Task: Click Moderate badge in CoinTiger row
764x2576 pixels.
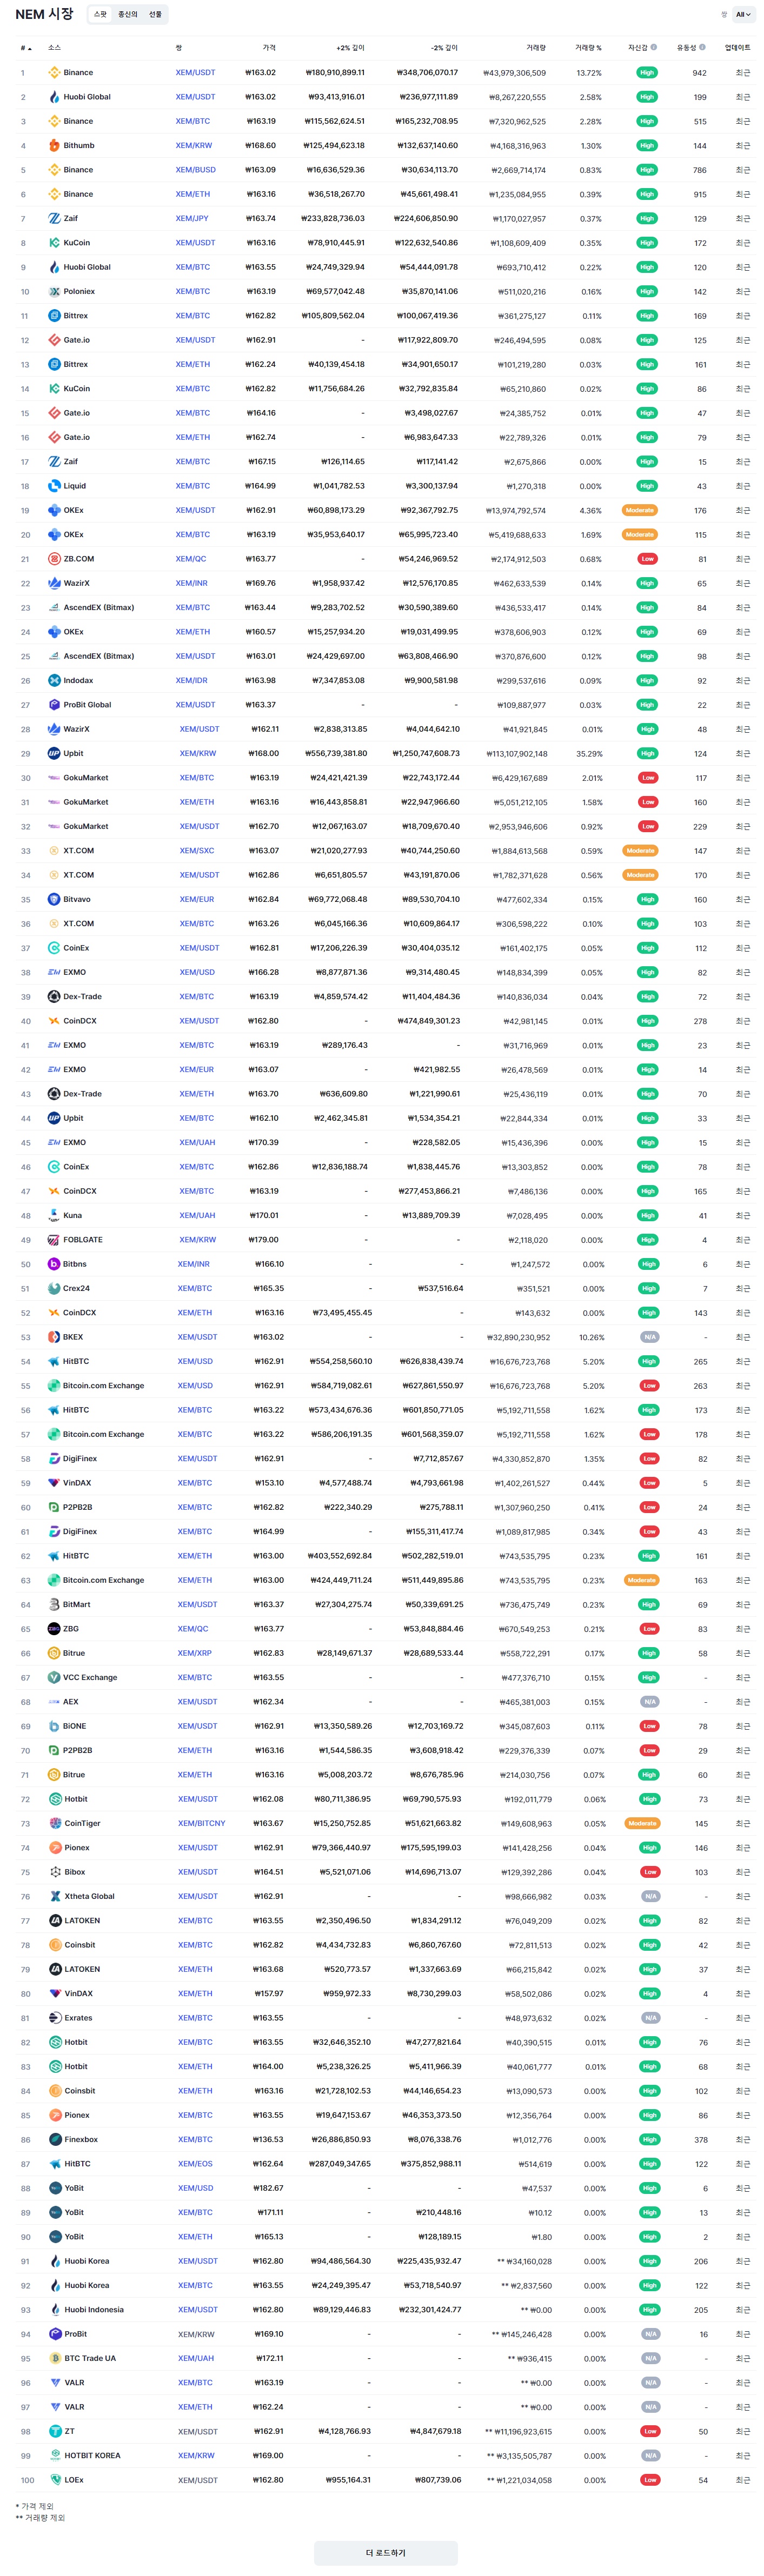Action: pyautogui.click(x=642, y=1824)
